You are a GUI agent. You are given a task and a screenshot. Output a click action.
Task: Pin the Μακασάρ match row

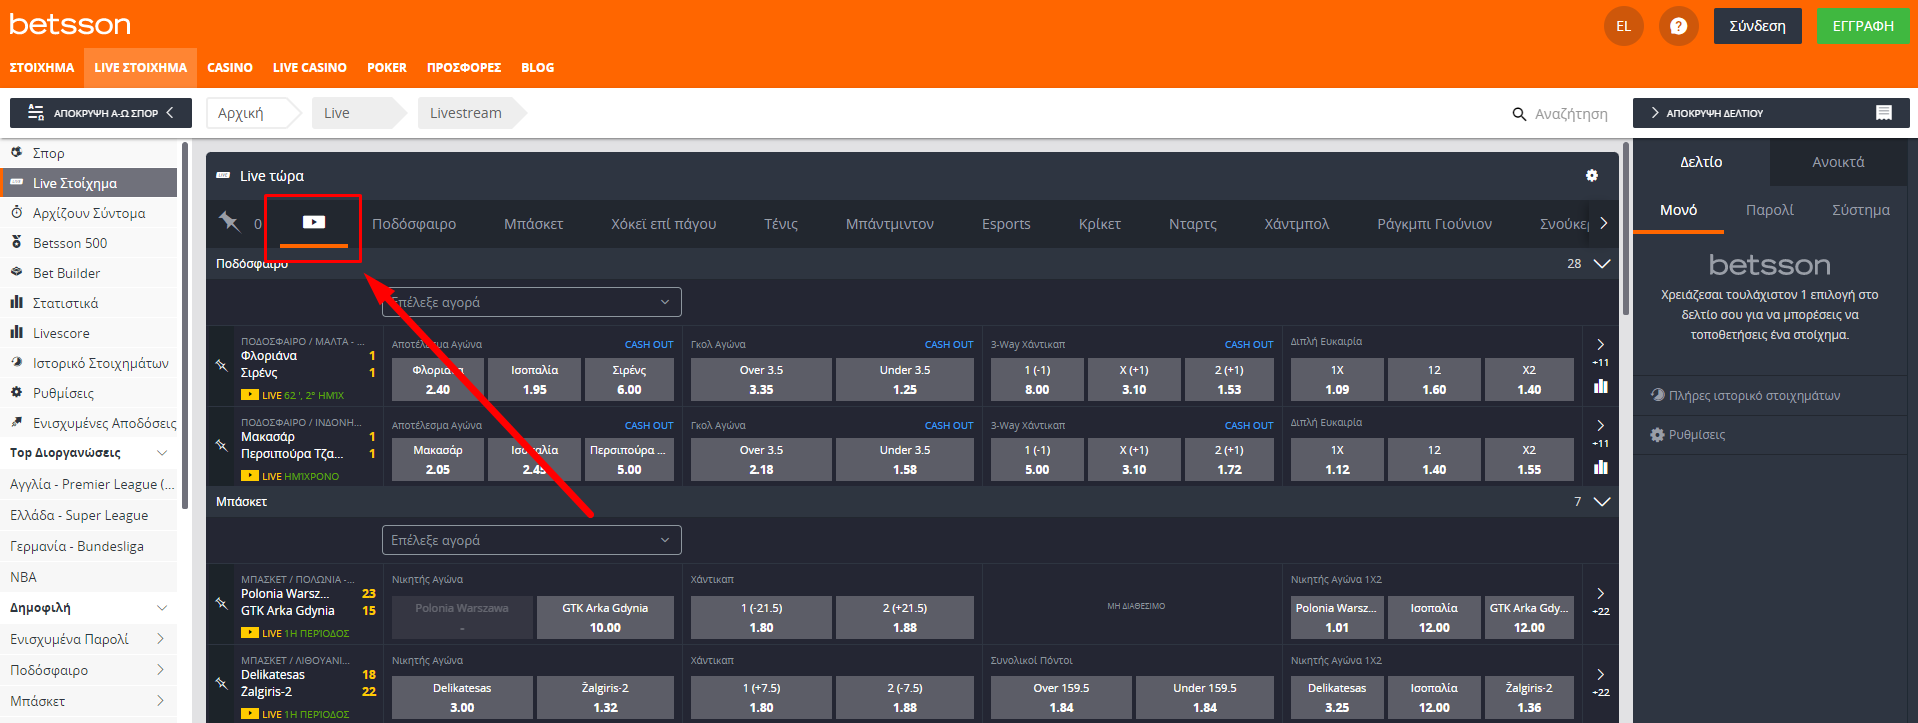(222, 445)
